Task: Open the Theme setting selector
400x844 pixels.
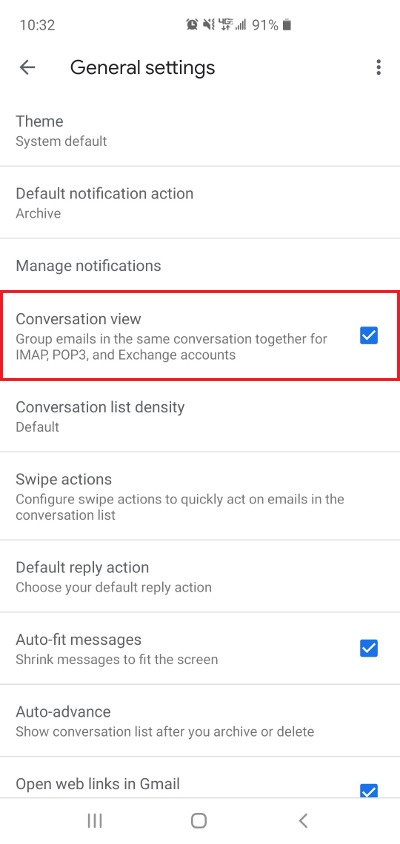Action: (200, 130)
